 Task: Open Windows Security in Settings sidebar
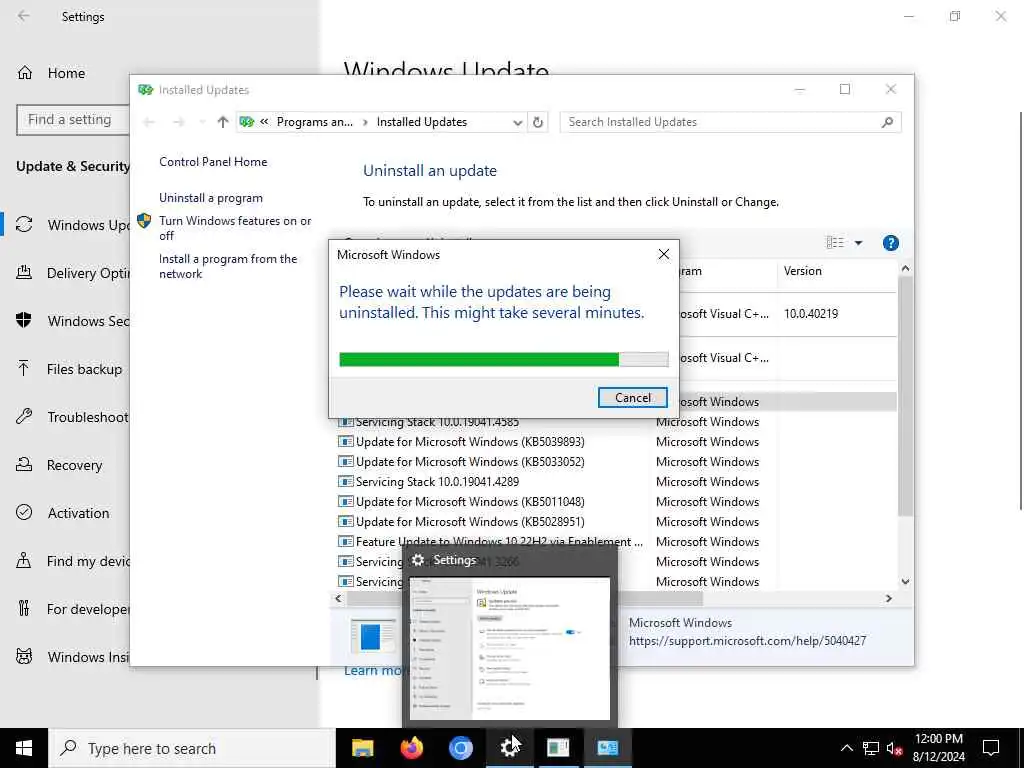coord(73,321)
